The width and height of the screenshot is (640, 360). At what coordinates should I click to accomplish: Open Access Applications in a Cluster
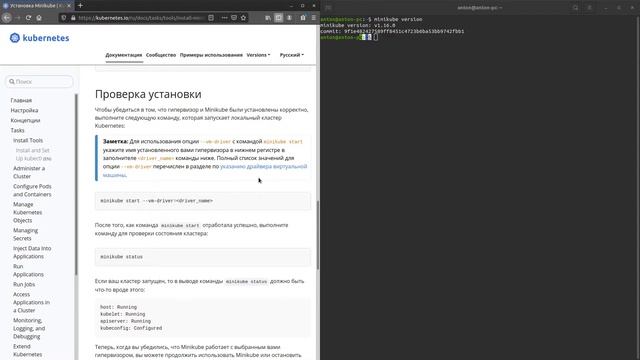click(31, 302)
